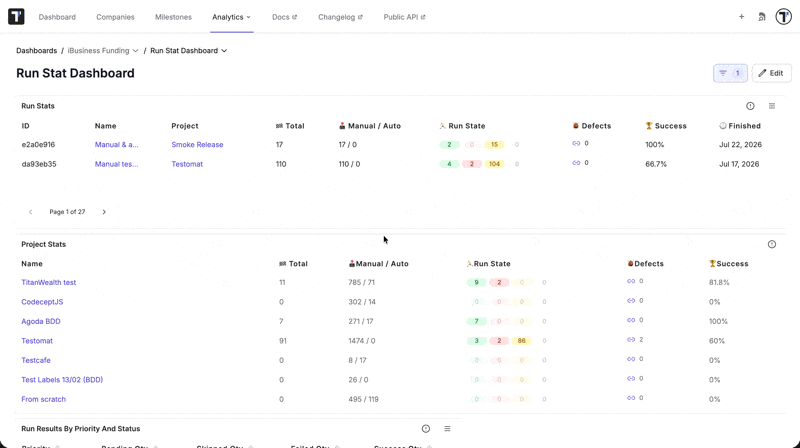Click yellow badge 86 in Testomat project row

521,340
